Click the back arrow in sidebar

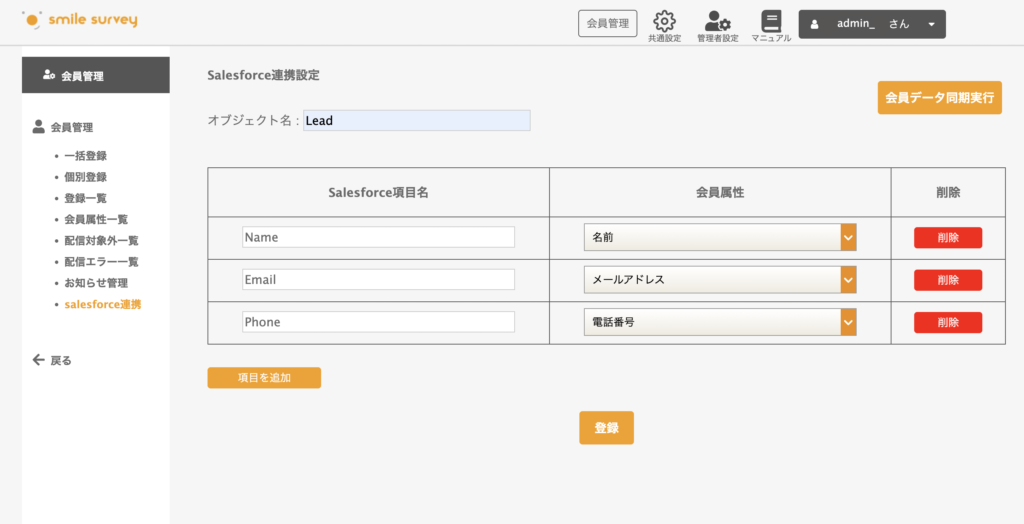[38, 360]
